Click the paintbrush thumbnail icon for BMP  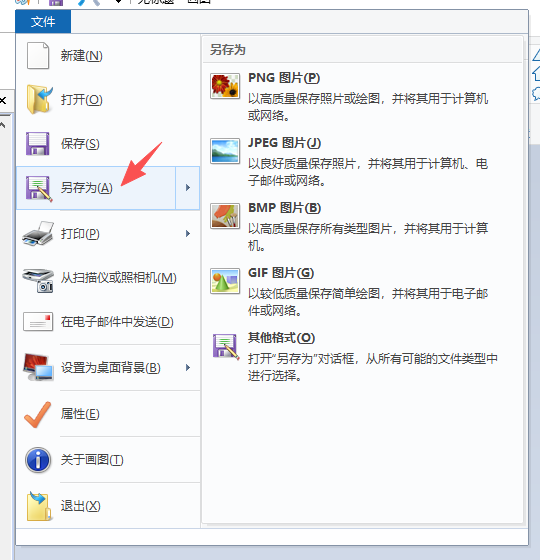click(x=225, y=216)
